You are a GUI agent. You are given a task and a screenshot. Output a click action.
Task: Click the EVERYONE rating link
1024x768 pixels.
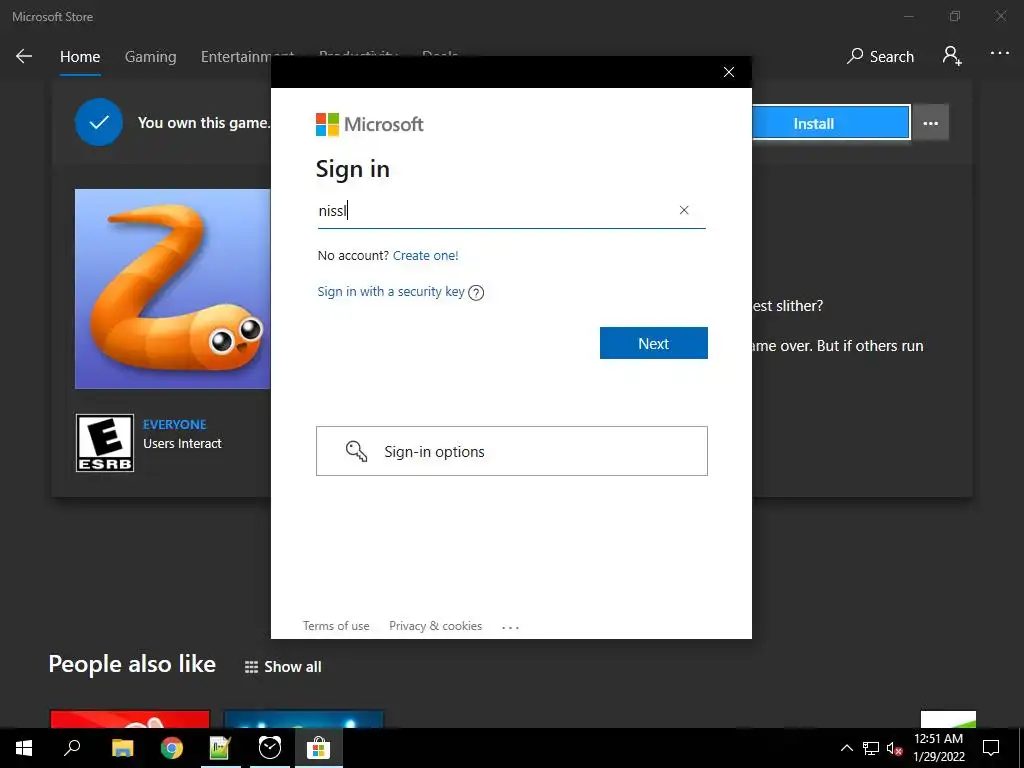click(x=174, y=424)
